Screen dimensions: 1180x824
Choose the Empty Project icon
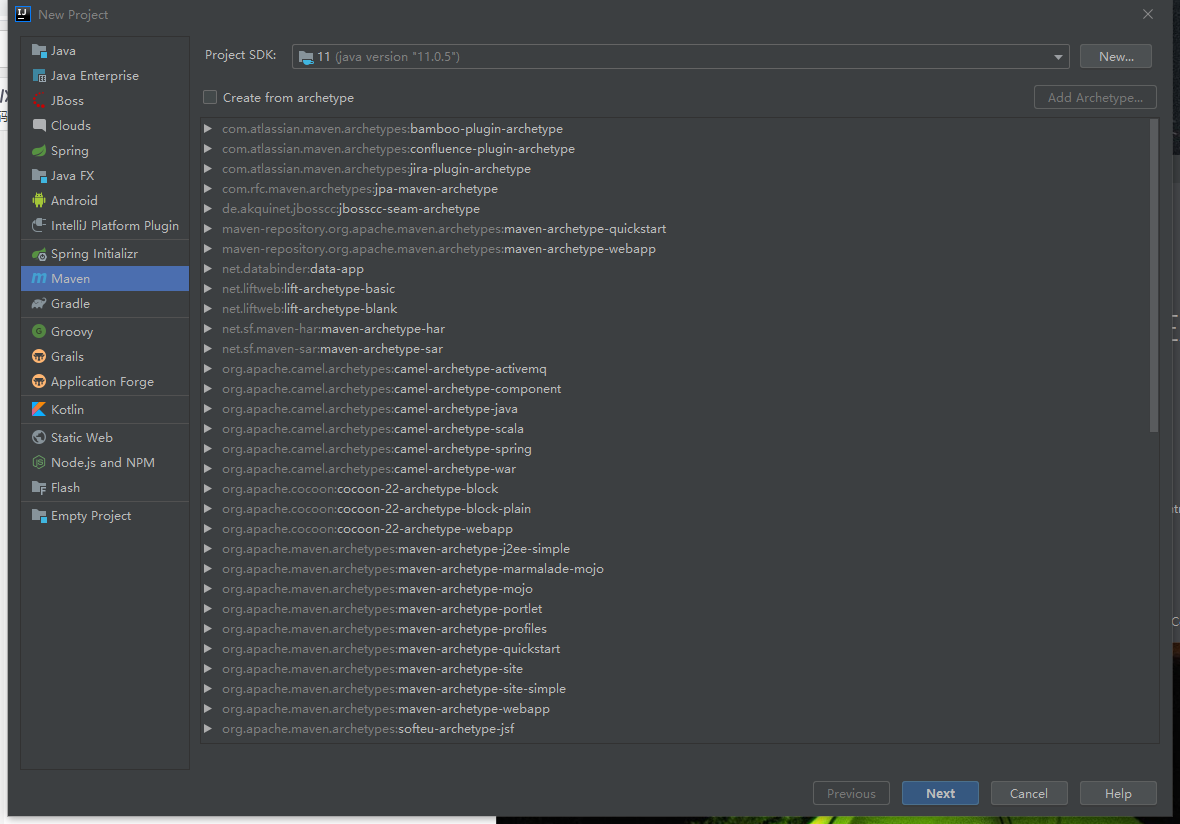click(39, 515)
